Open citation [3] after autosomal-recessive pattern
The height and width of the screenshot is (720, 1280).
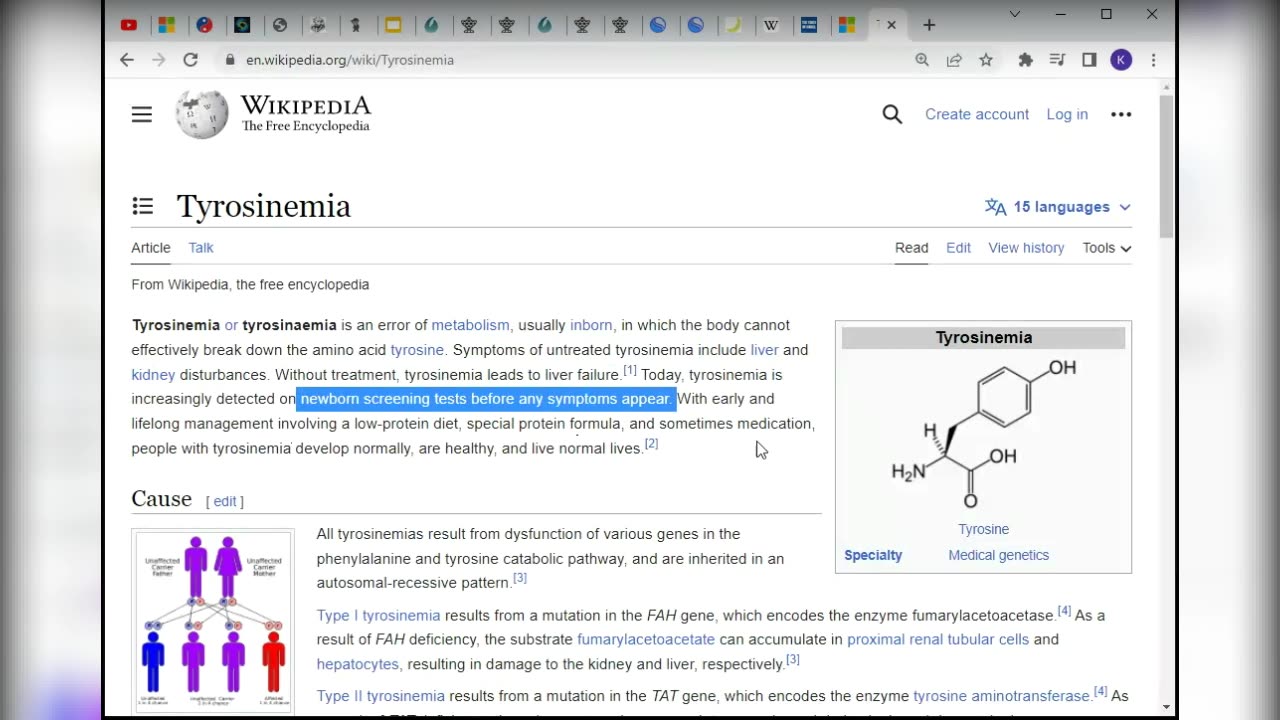pos(520,578)
